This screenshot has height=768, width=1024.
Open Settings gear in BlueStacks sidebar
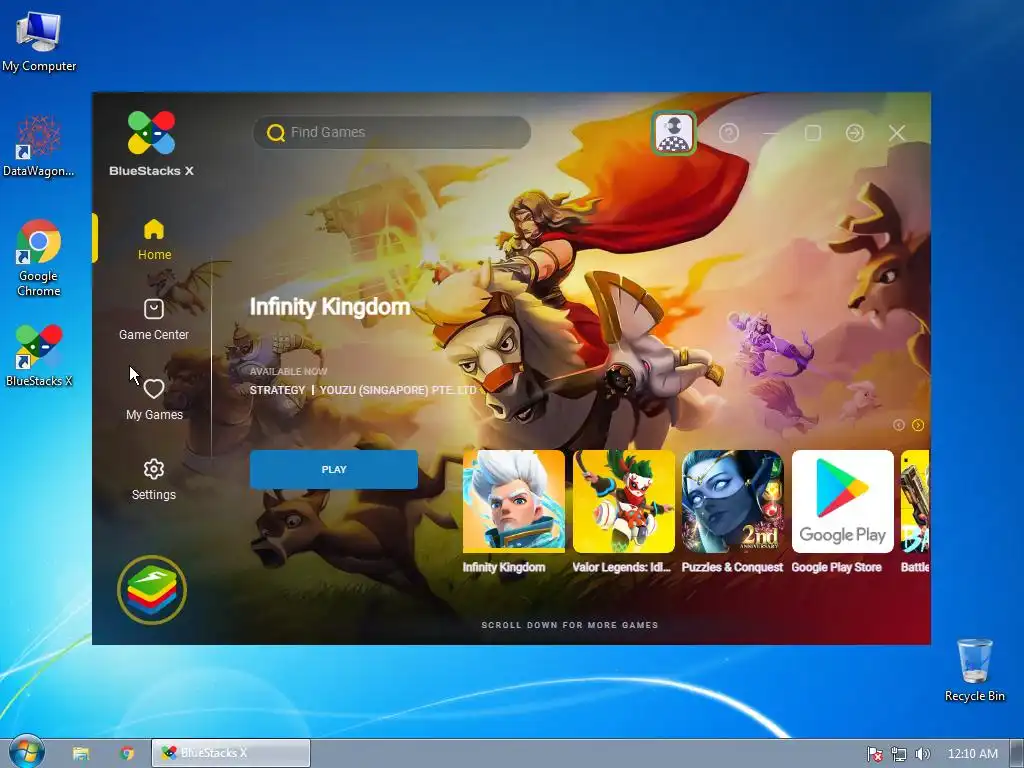point(153,469)
